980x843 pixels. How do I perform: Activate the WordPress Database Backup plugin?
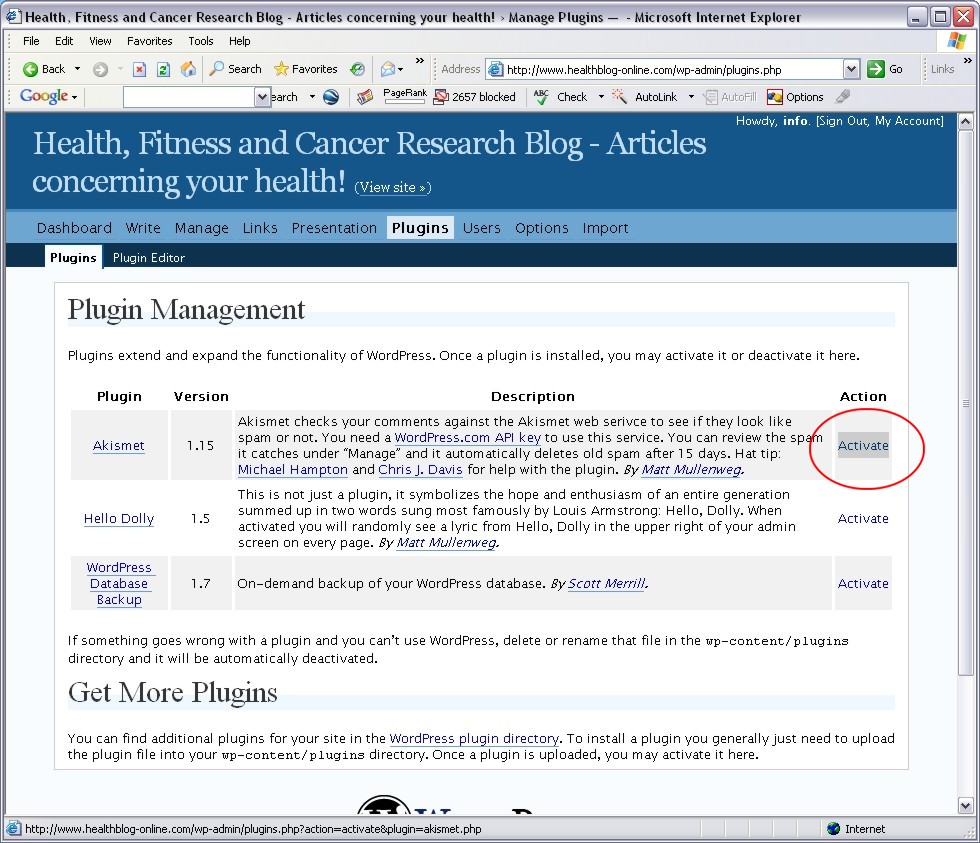click(862, 583)
